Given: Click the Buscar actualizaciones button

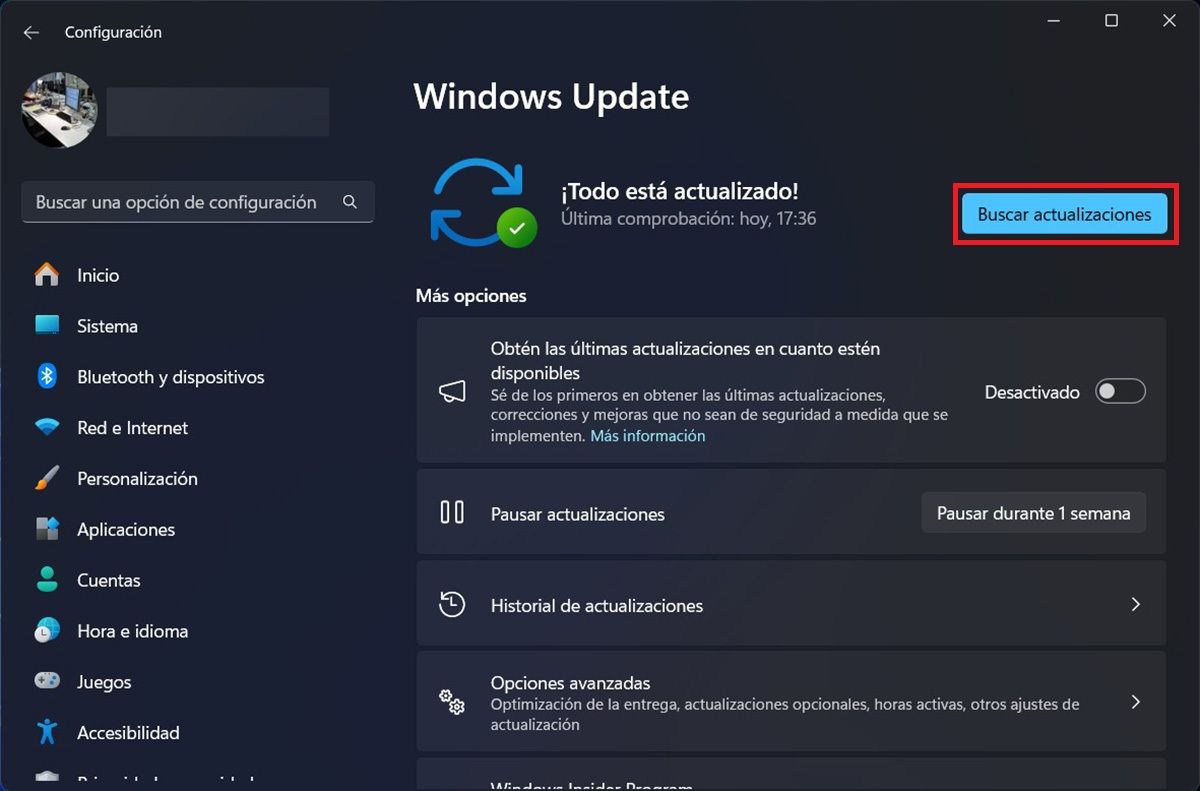Looking at the screenshot, I should click(x=1064, y=214).
